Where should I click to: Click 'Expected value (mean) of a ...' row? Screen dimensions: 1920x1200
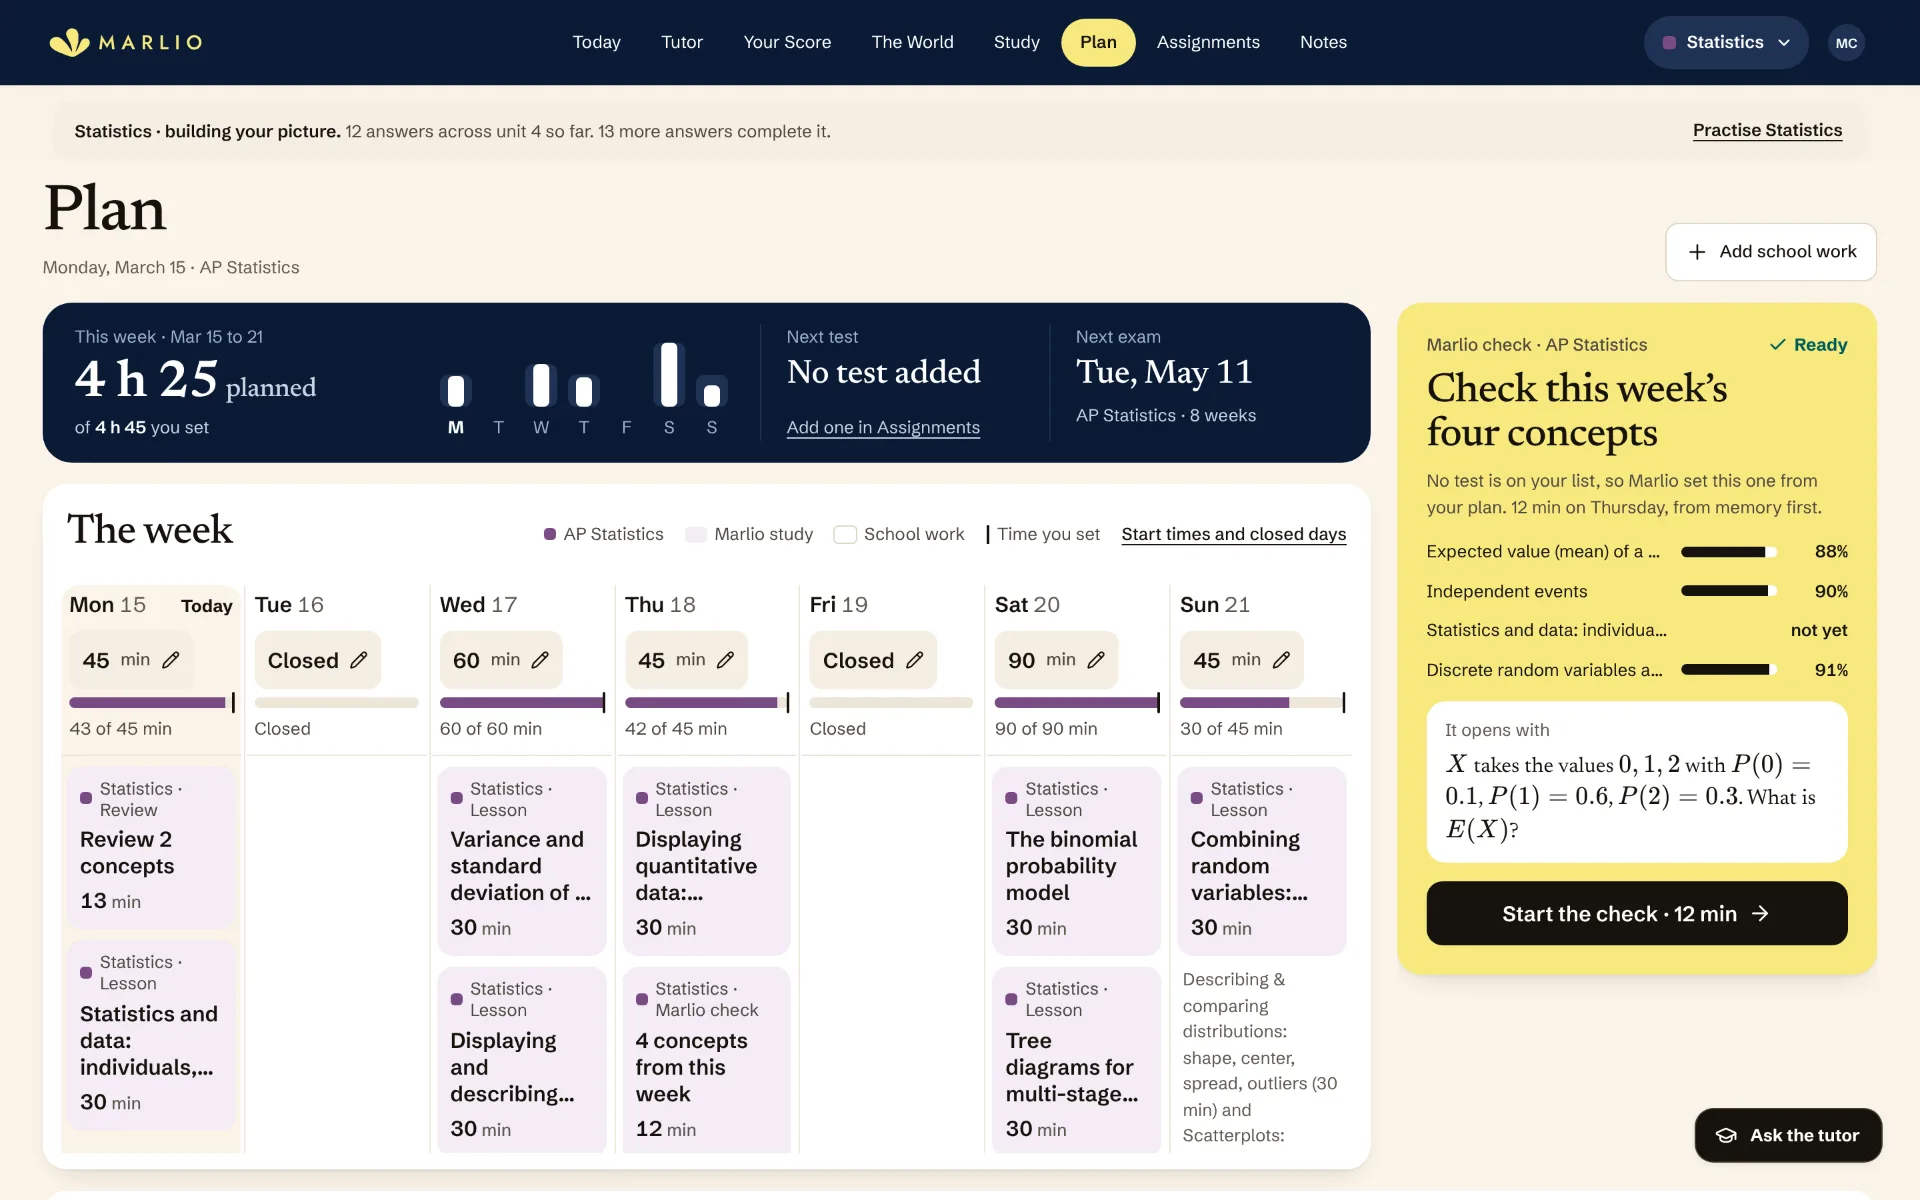click(1636, 551)
